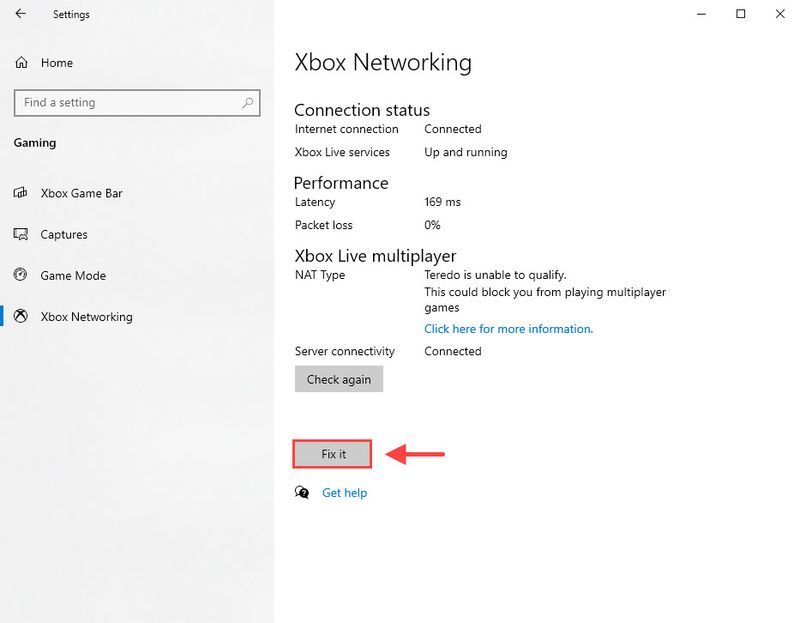Go to Settings Home
The width and height of the screenshot is (800, 623).
click(57, 63)
